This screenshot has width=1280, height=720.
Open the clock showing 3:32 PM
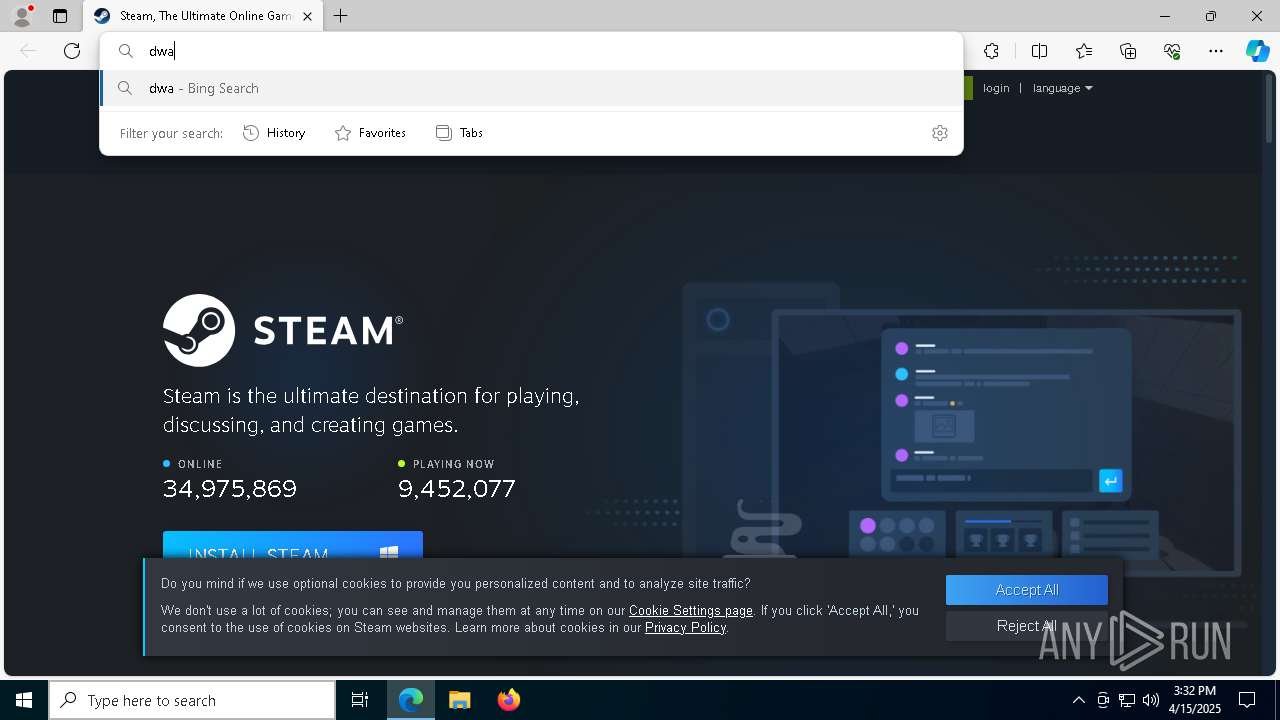pos(1196,700)
